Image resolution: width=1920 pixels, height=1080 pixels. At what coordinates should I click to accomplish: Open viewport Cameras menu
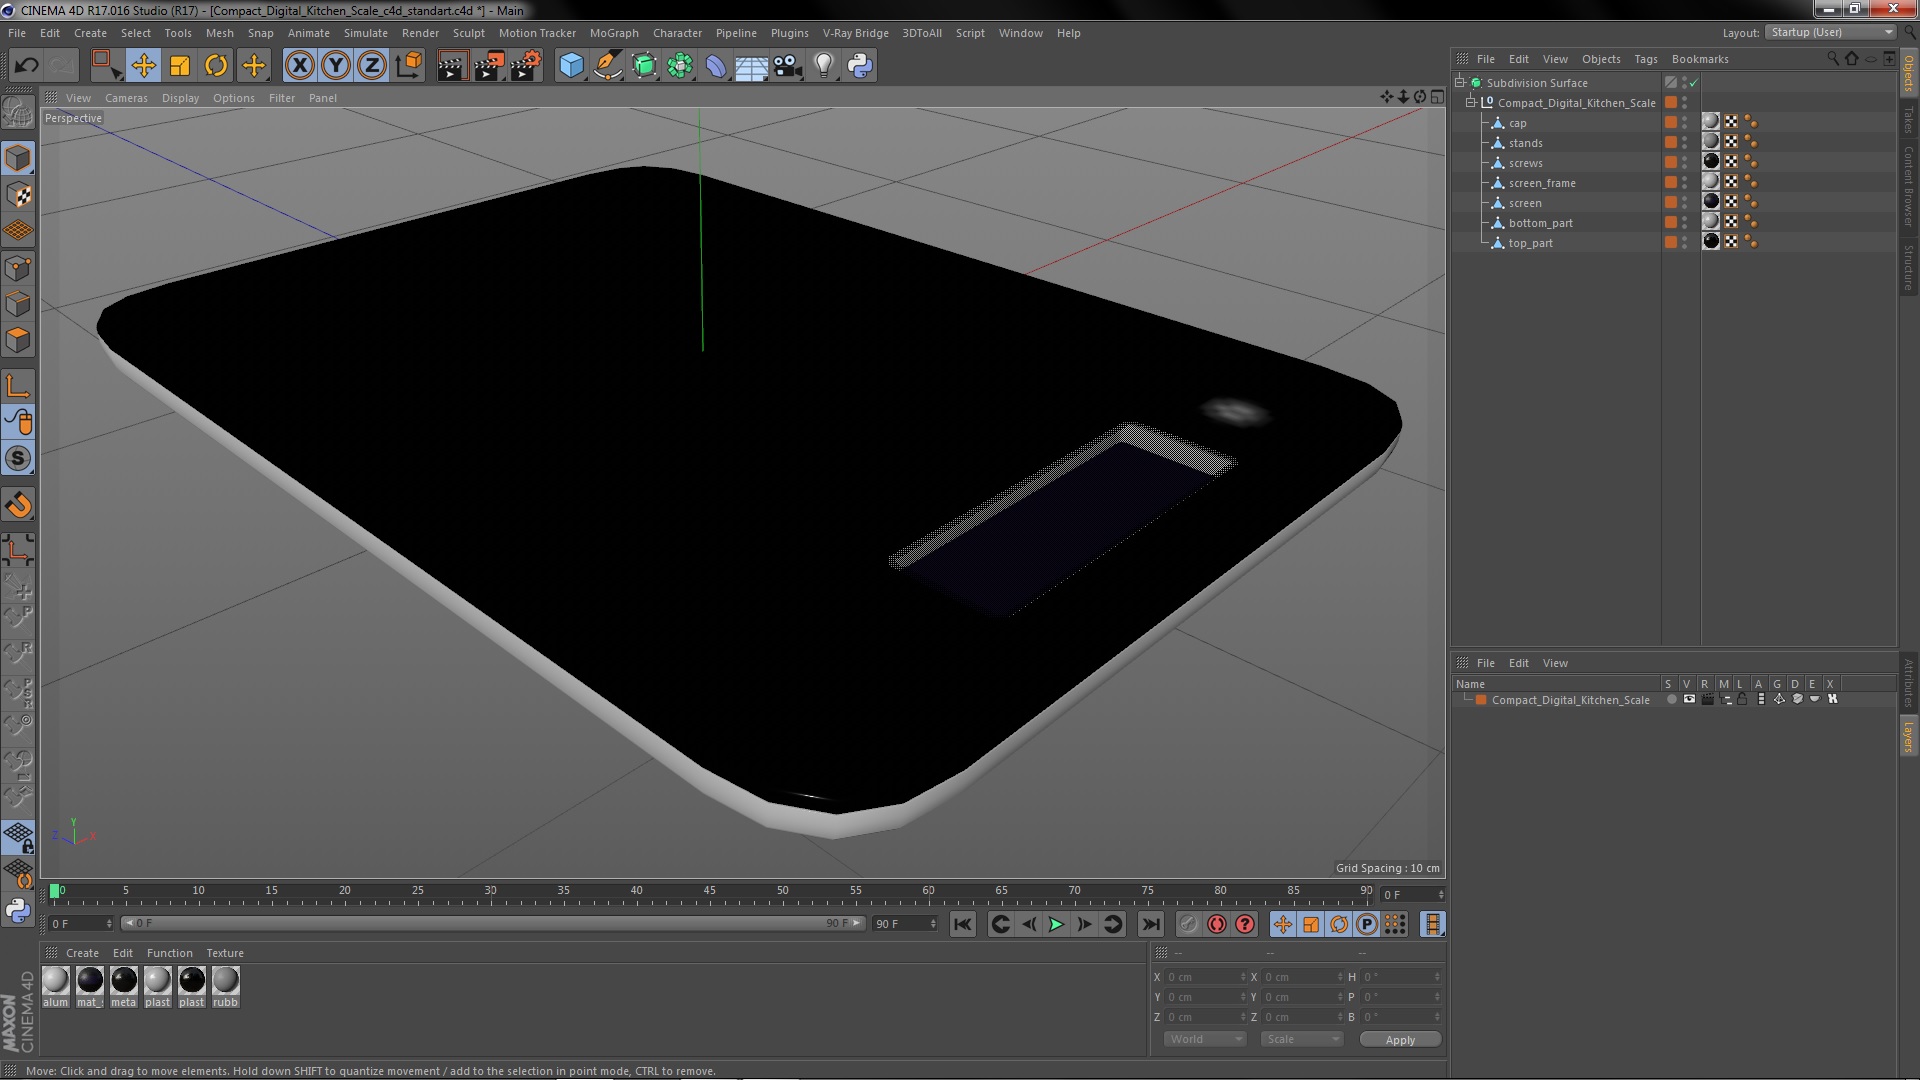(x=126, y=98)
